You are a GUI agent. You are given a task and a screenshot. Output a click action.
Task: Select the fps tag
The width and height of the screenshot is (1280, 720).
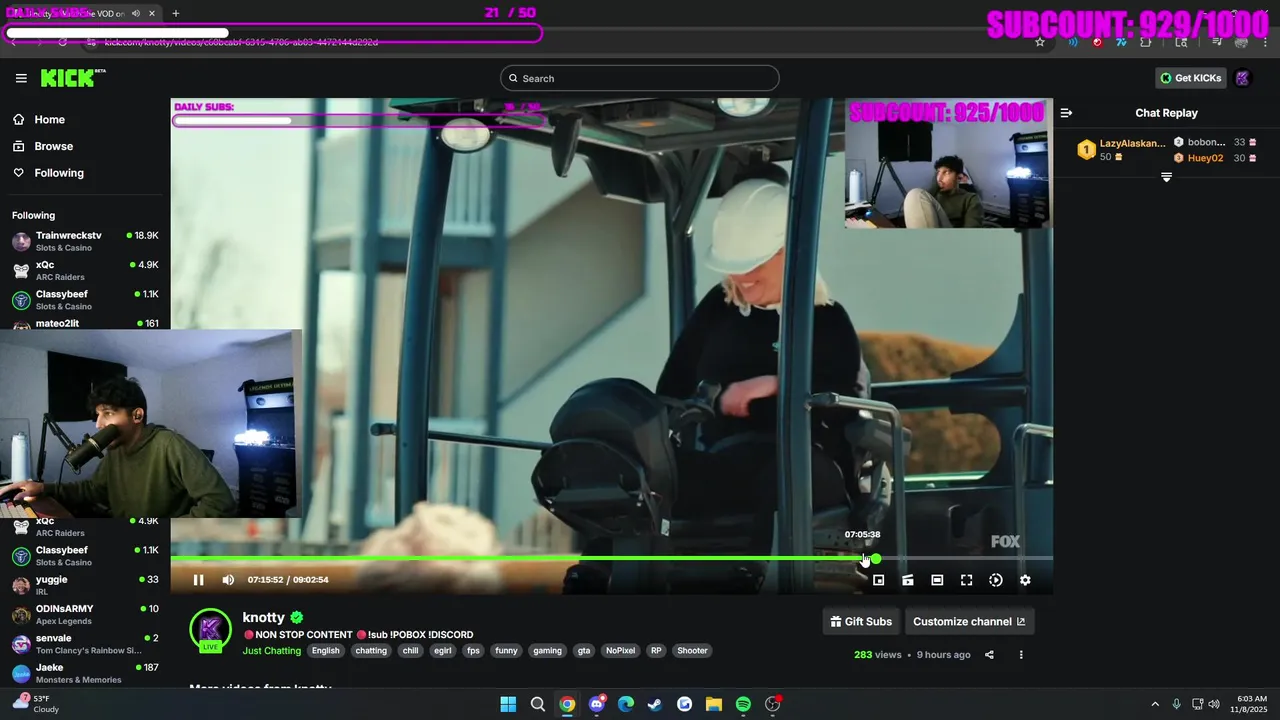[x=474, y=651]
